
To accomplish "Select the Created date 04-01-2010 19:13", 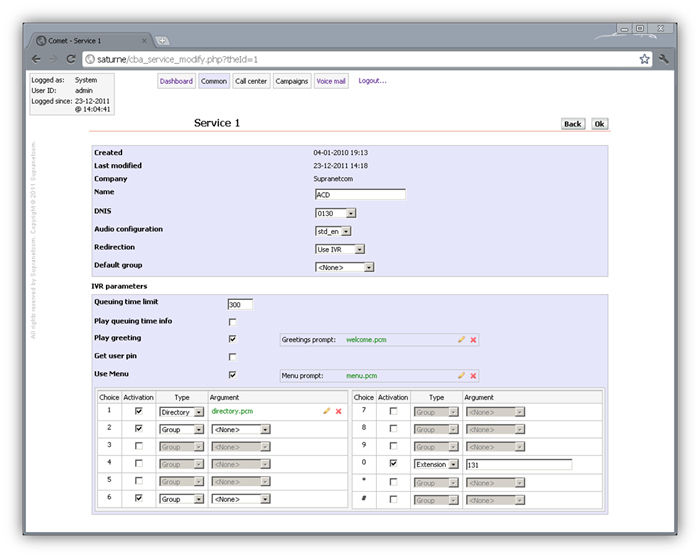I will (341, 153).
